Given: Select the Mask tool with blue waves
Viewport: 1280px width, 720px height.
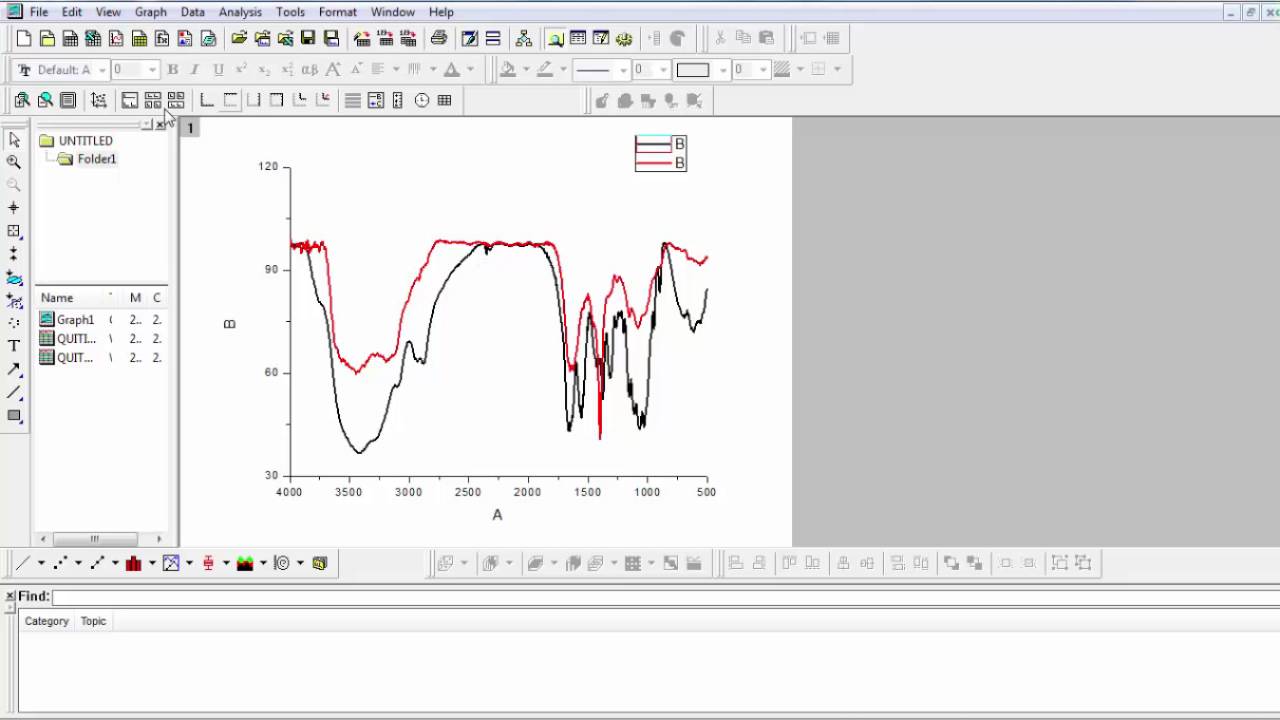Looking at the screenshot, I should point(14,277).
